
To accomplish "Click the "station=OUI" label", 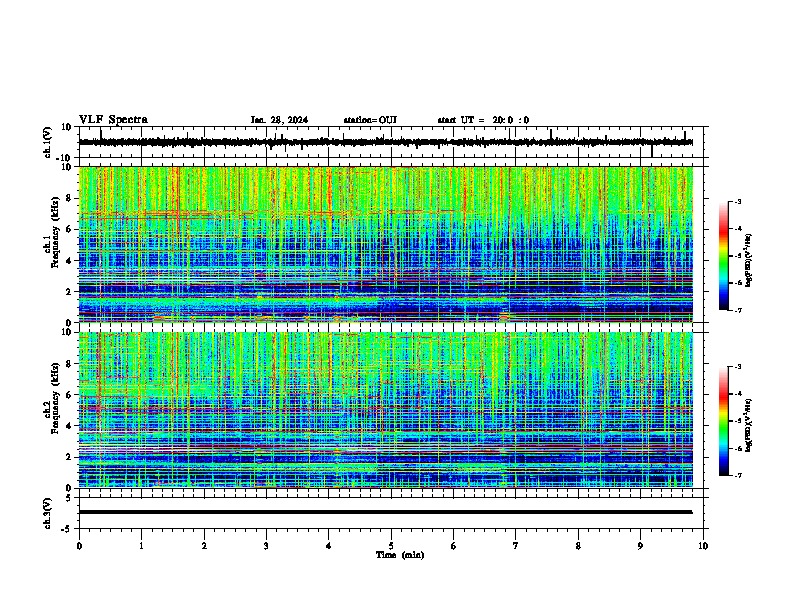I will tap(370, 120).
